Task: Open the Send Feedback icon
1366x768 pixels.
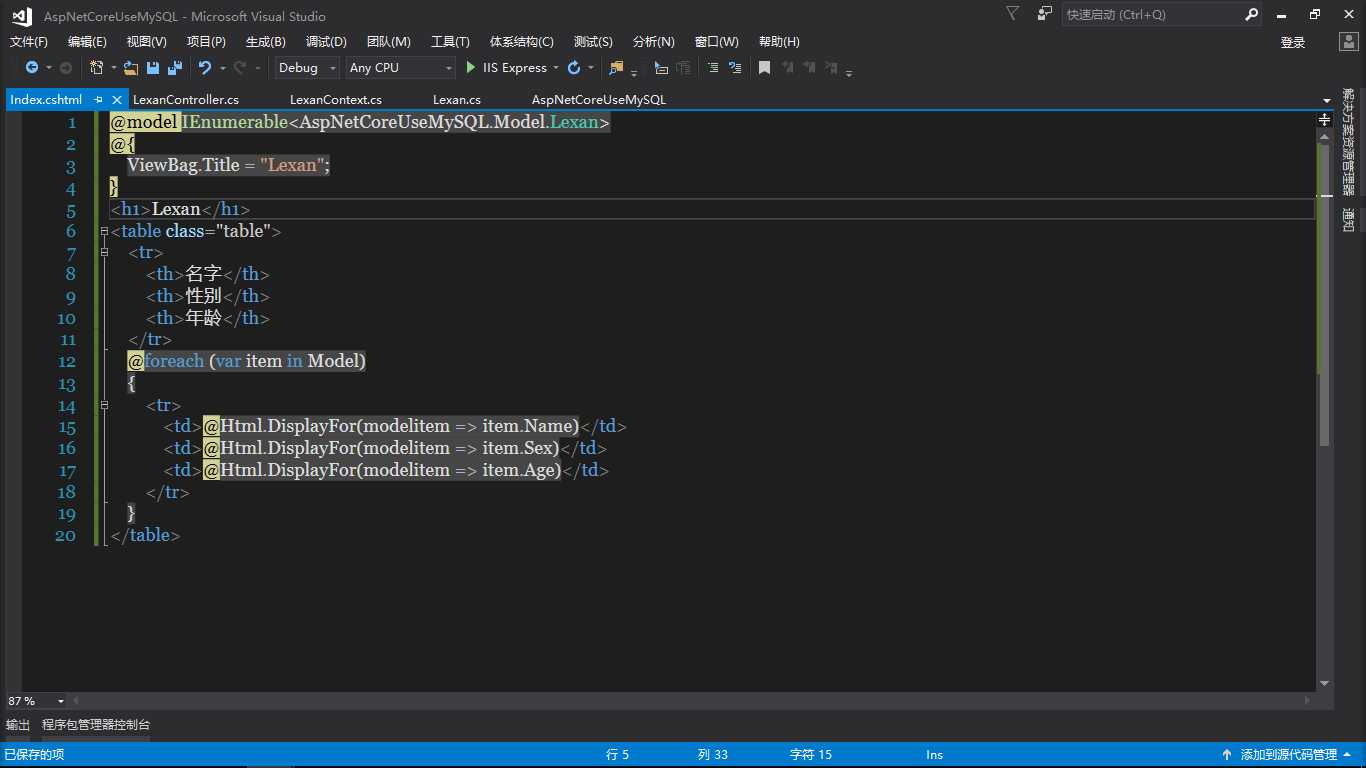Action: 1045,14
